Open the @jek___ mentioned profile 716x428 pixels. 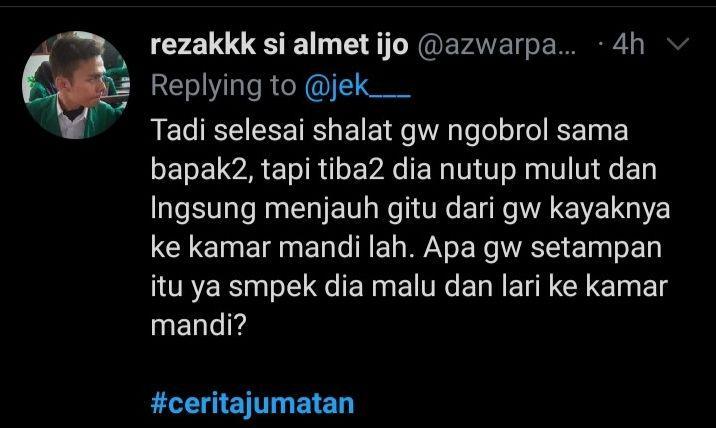tap(357, 85)
